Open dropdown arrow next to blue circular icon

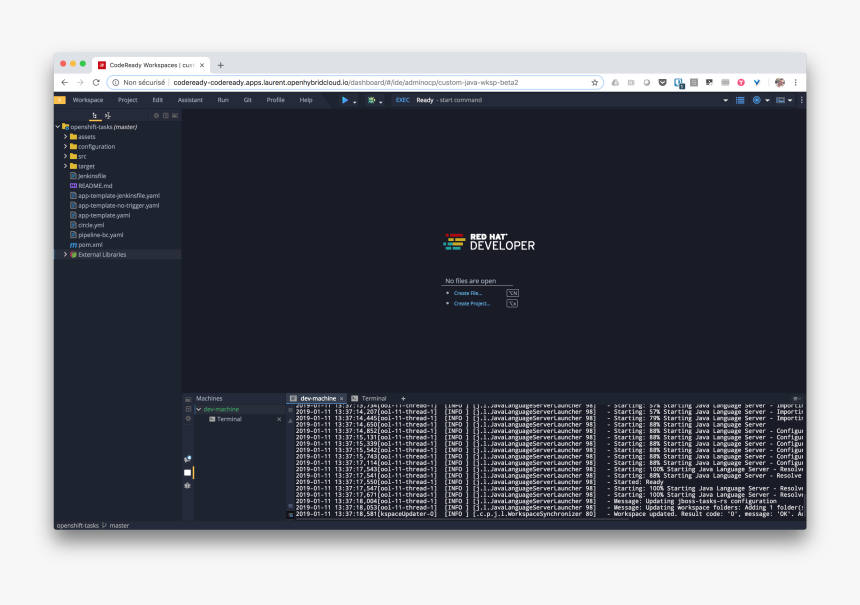coord(767,100)
